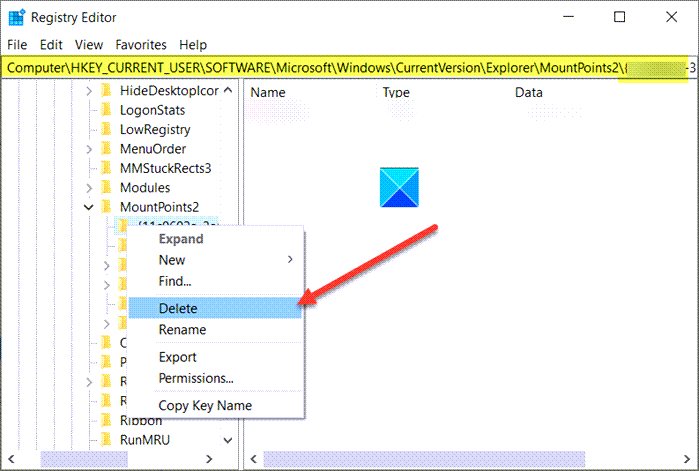
Task: Select the MountPoints2 key
Action: coord(159,207)
